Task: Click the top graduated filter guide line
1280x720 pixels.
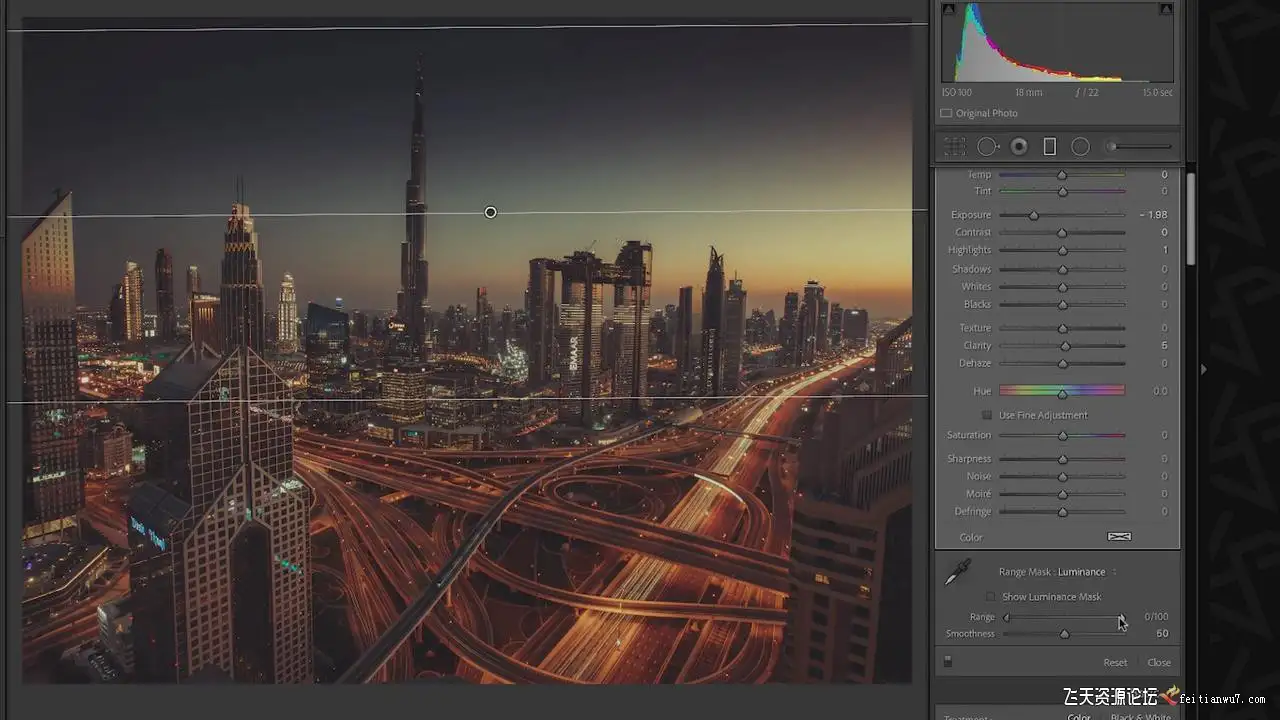Action: (468, 27)
